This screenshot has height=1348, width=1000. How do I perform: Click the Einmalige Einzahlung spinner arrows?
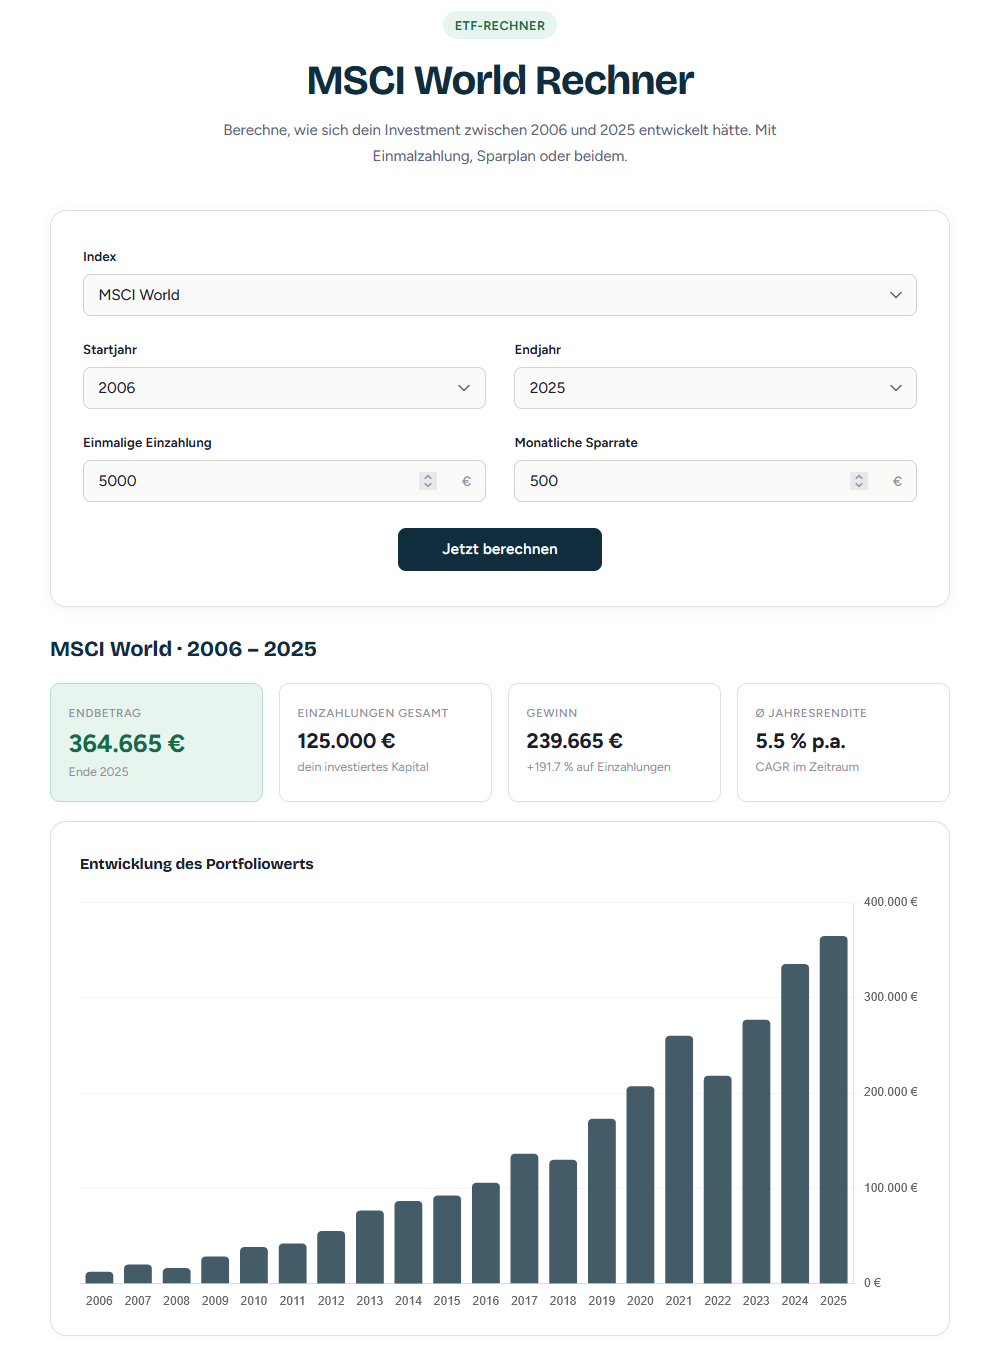(428, 481)
